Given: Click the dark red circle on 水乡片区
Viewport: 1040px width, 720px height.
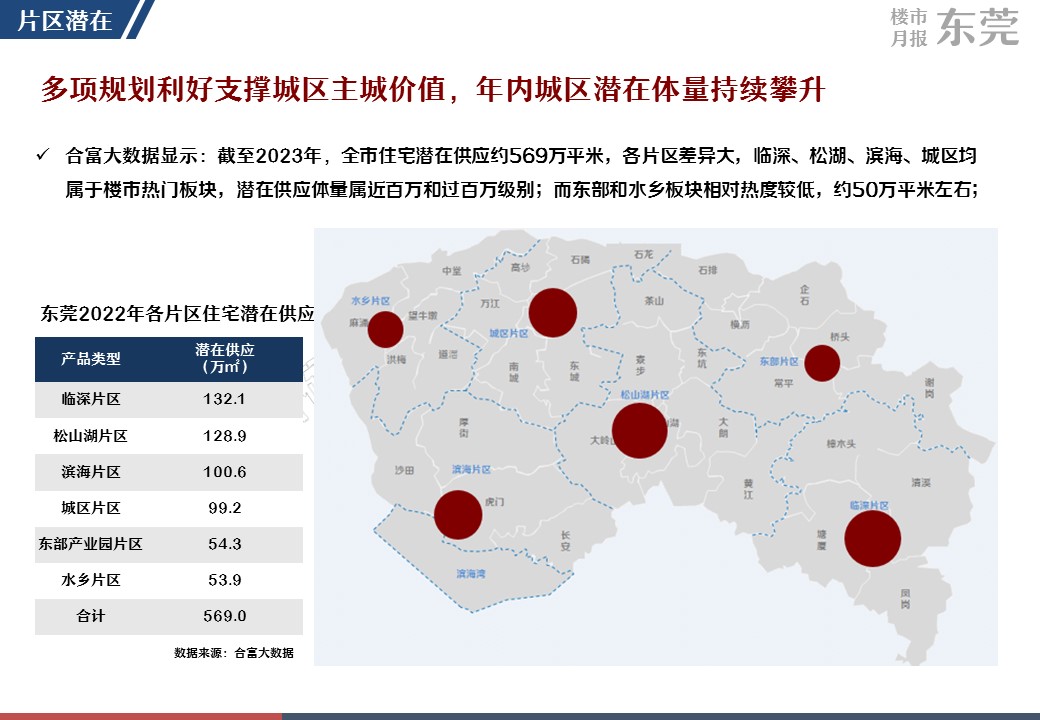Looking at the screenshot, I should point(385,329).
